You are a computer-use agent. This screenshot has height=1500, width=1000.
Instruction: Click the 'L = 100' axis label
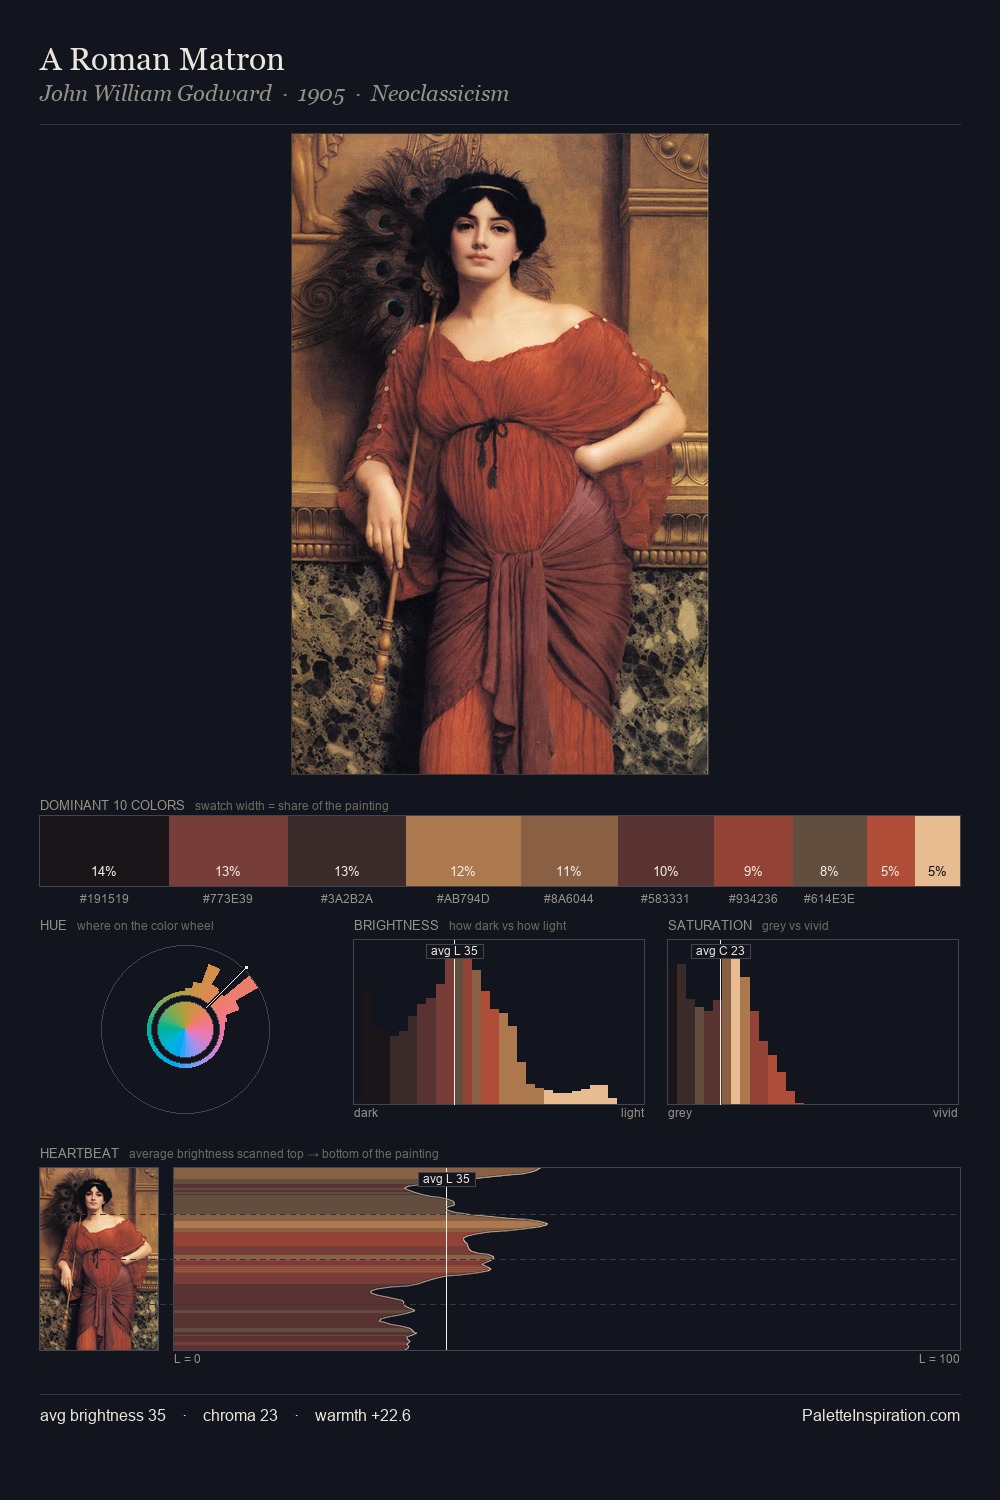(x=939, y=1359)
